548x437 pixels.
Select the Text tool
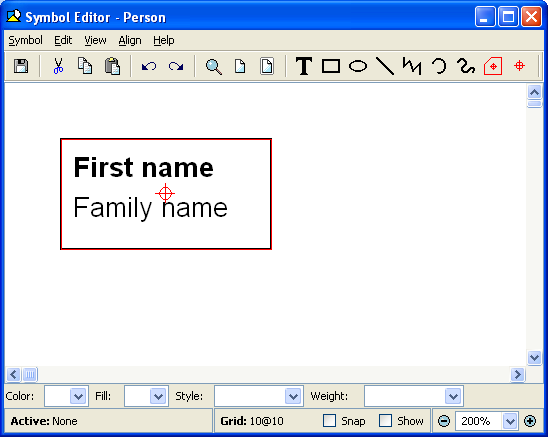(304, 66)
